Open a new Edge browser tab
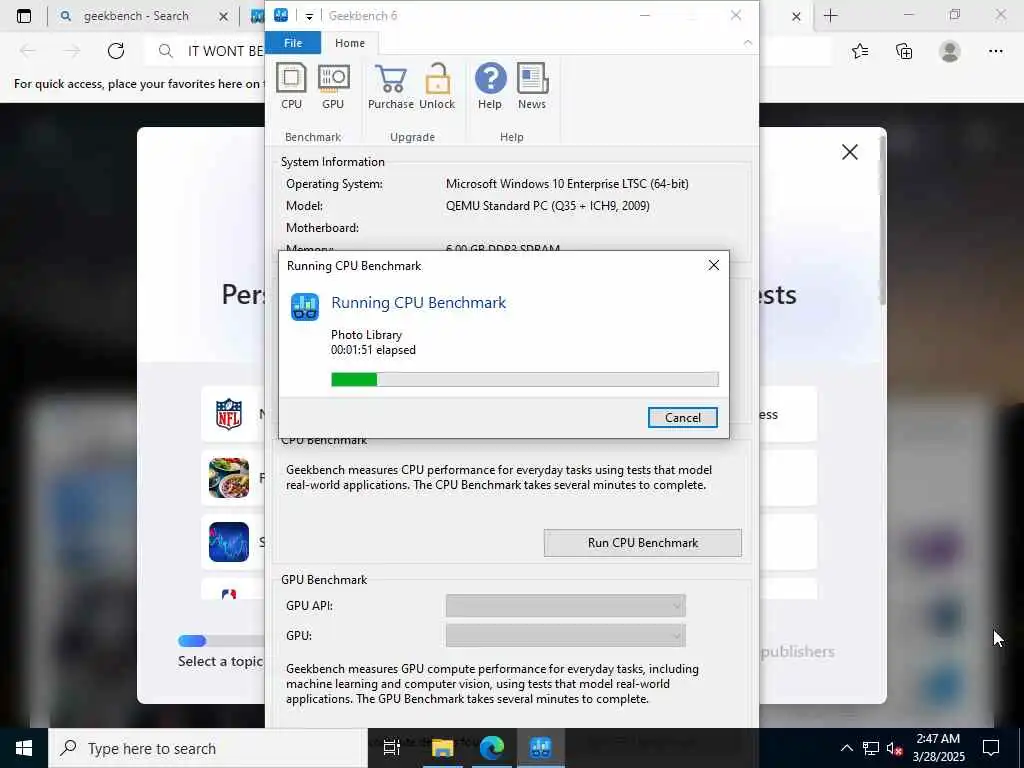The height and width of the screenshot is (768, 1024). (x=831, y=16)
